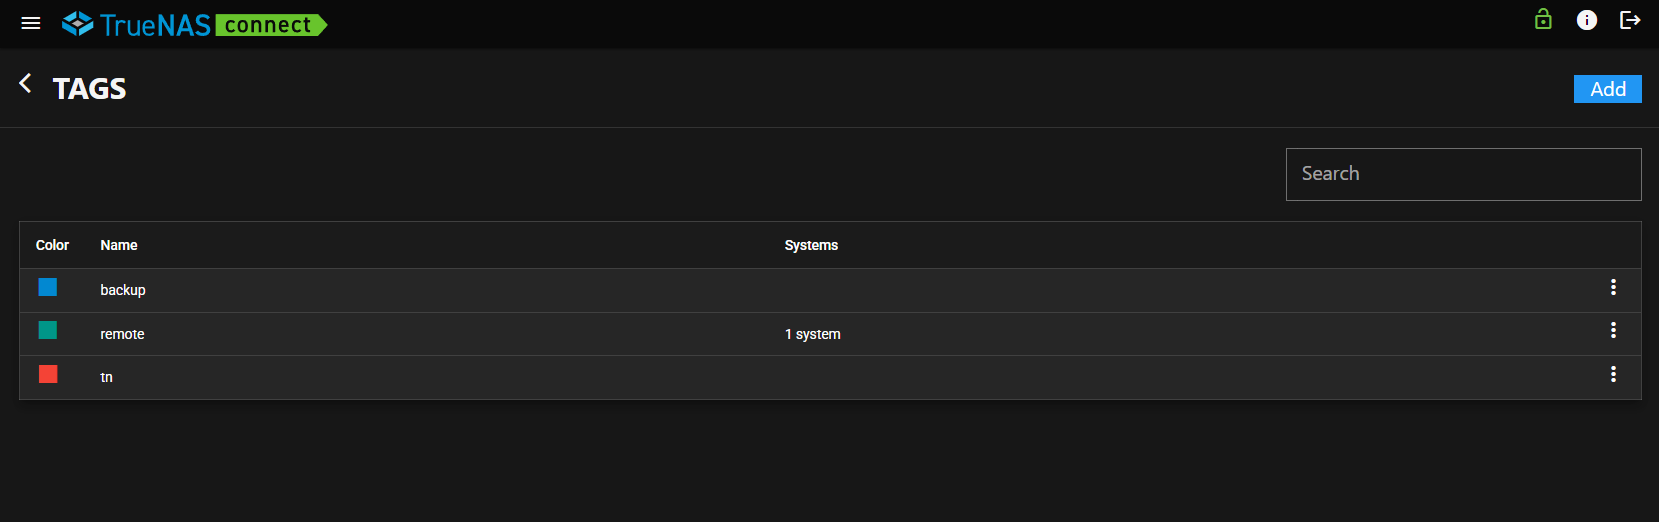Click the "1 system" text for remote
Screen dimensions: 1659x522
pos(812,334)
